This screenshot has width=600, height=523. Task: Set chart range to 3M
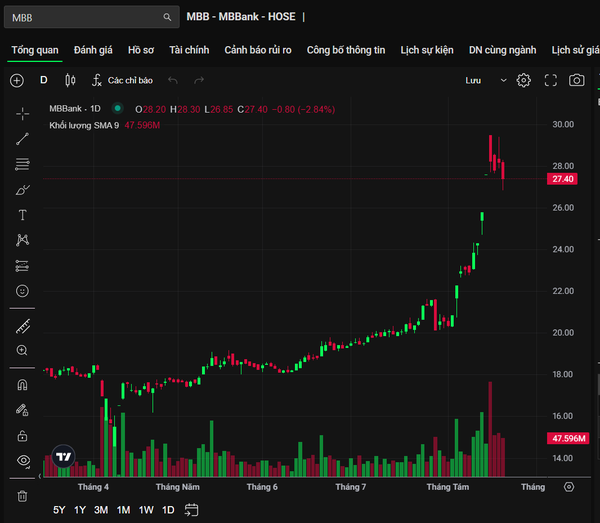(101, 510)
